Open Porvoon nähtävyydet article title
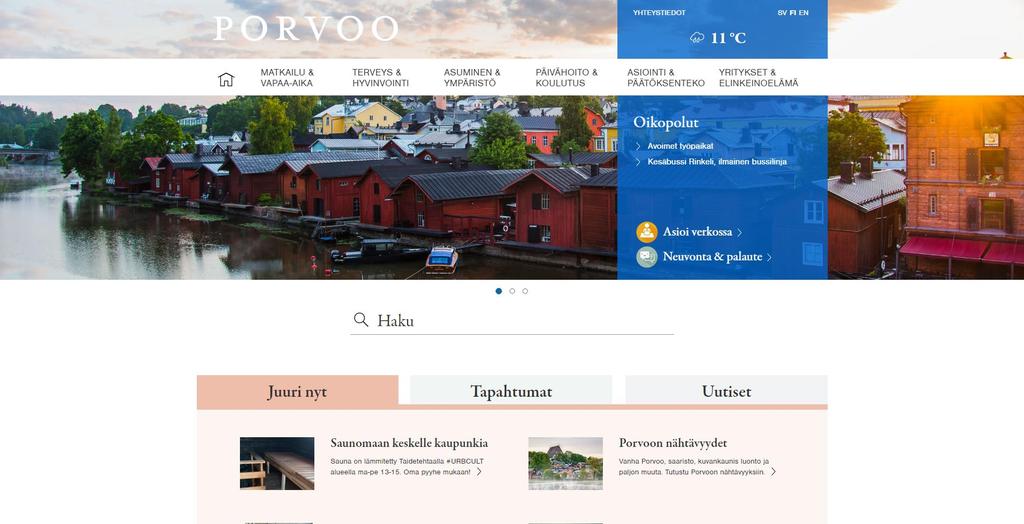This screenshot has height=524, width=1024. click(x=673, y=443)
